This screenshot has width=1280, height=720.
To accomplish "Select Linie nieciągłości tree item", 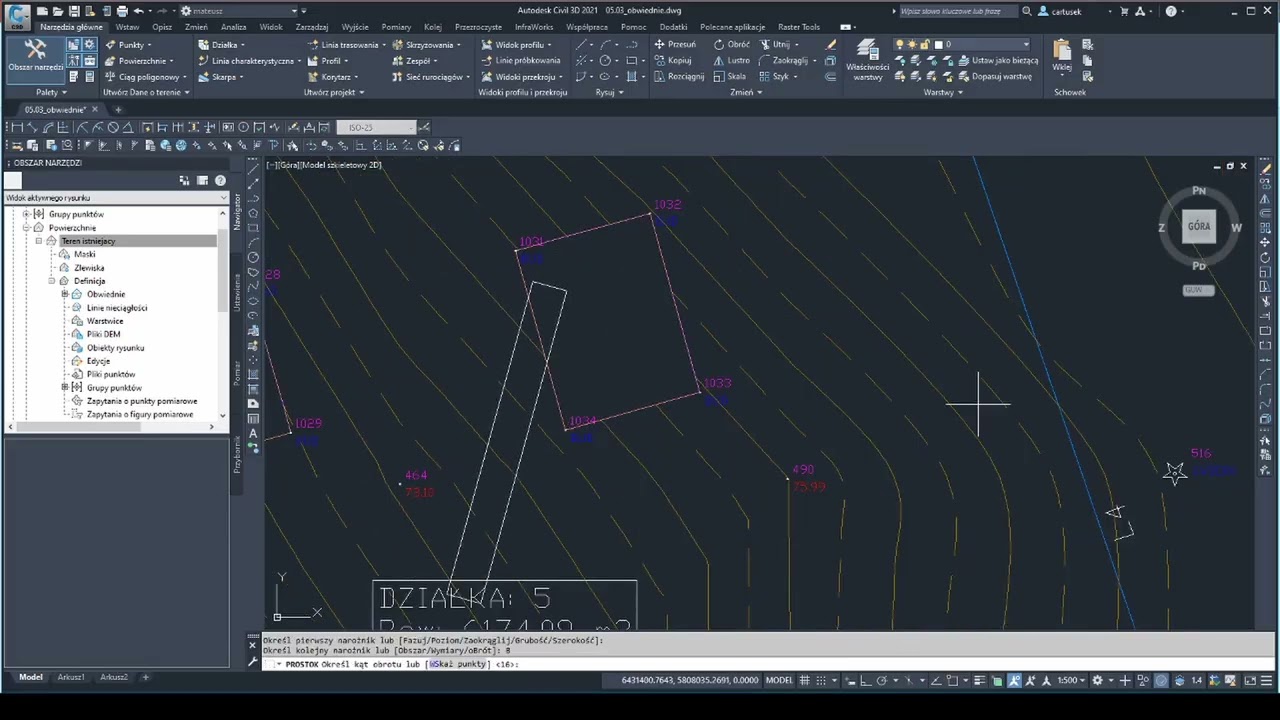I will pos(117,308).
